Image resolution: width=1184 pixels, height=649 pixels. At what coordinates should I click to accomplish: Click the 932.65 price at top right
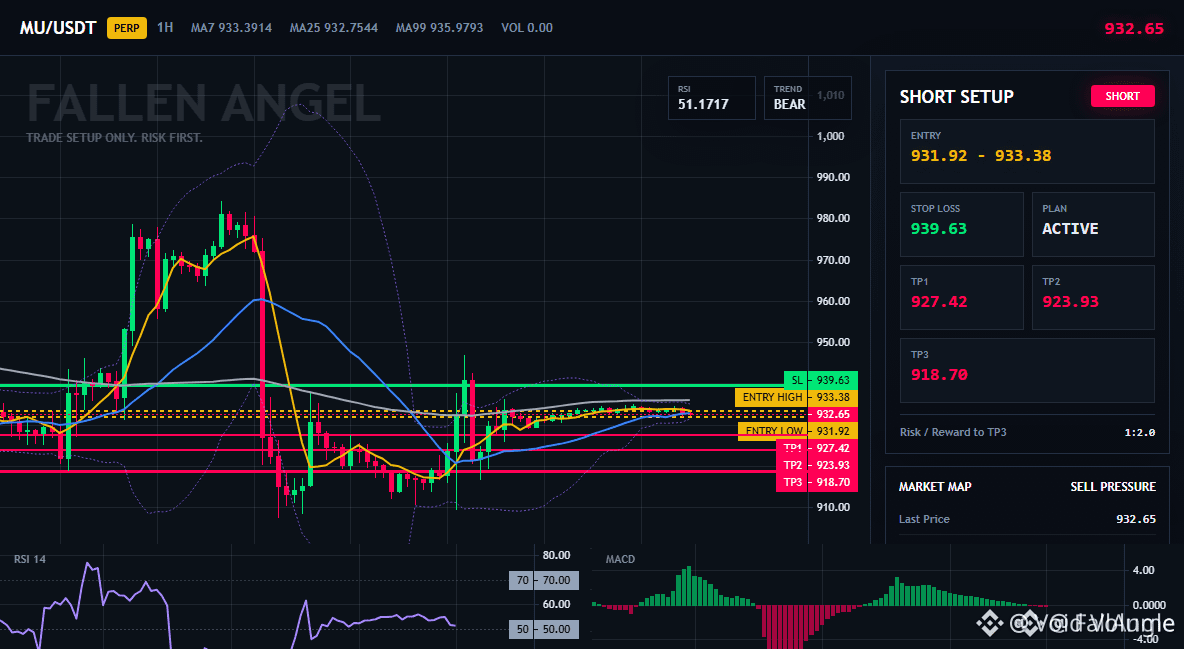(1134, 29)
